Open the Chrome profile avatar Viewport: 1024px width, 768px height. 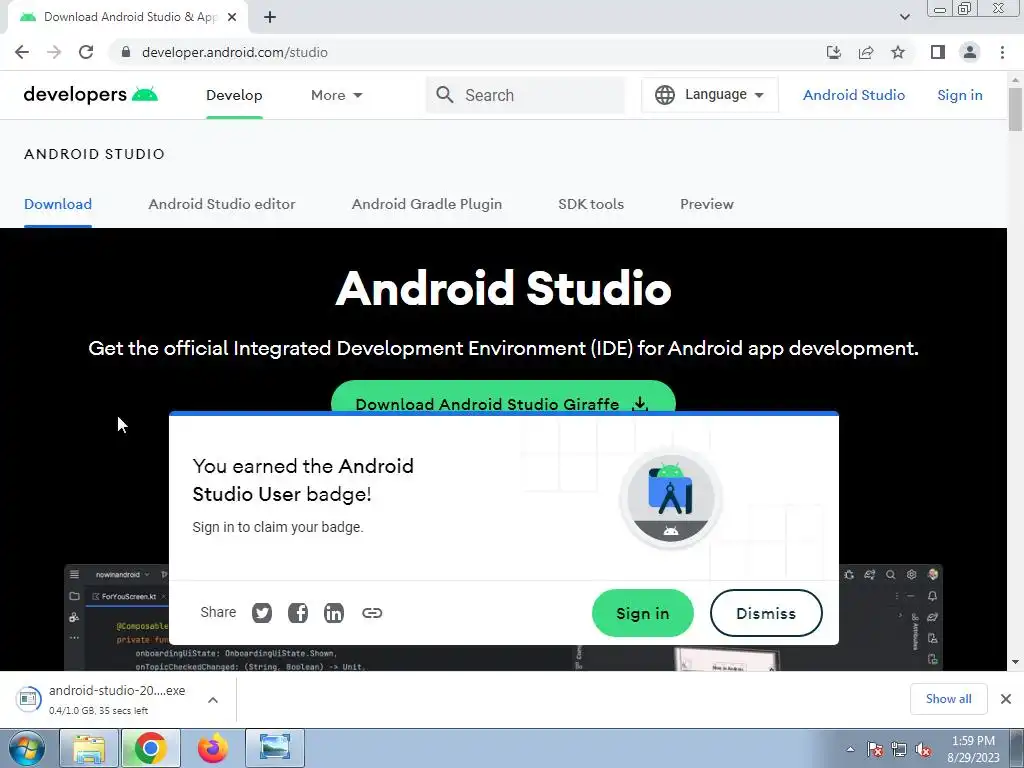(x=970, y=52)
